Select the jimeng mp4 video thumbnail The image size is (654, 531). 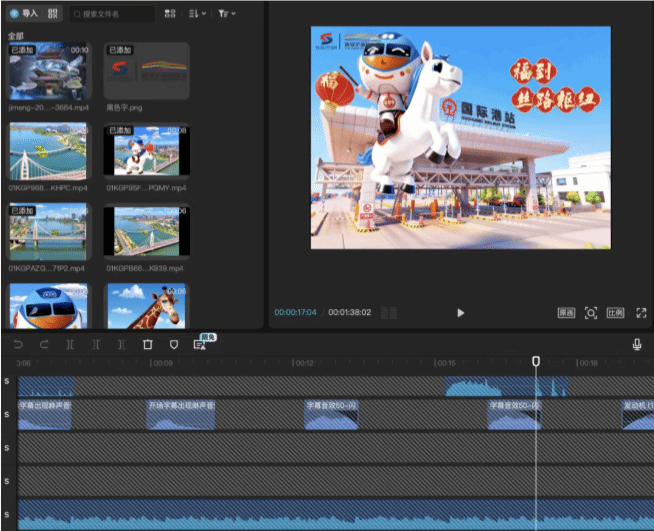click(x=49, y=71)
